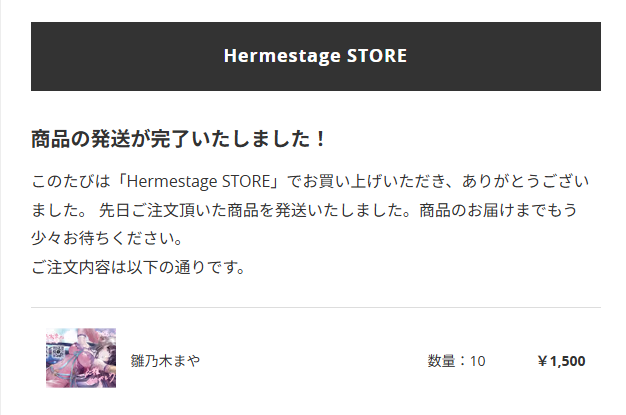Click the ￥1,500 price amount

click(x=562, y=361)
